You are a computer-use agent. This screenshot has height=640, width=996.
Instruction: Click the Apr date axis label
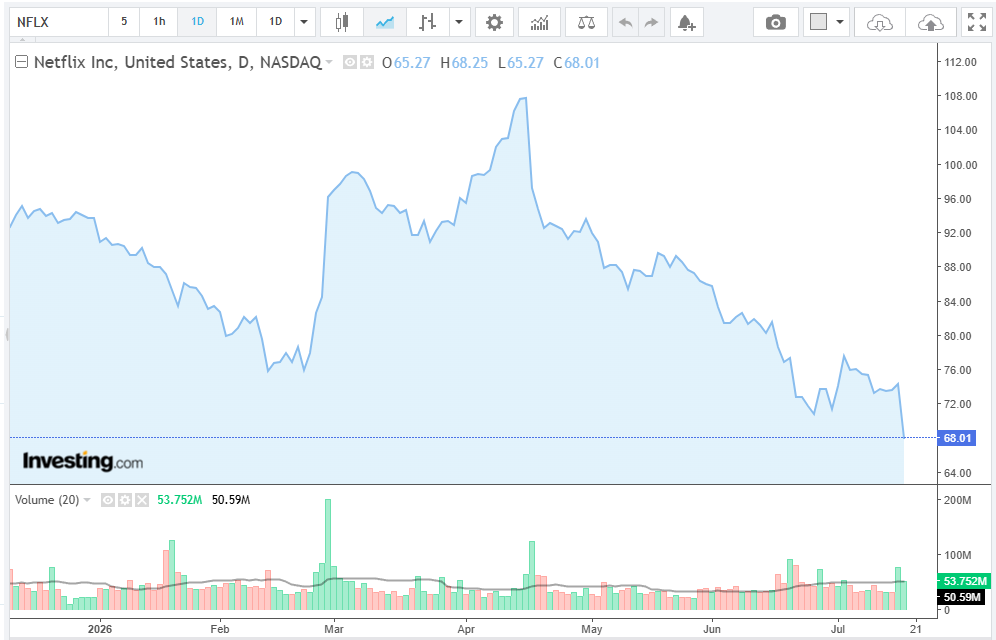(466, 629)
